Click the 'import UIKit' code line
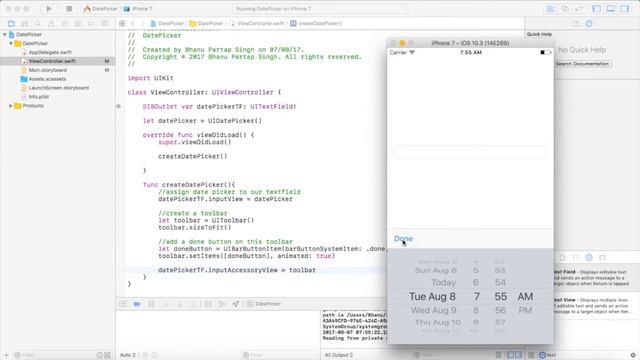Viewport: 640px width, 360px height. click(x=151, y=78)
